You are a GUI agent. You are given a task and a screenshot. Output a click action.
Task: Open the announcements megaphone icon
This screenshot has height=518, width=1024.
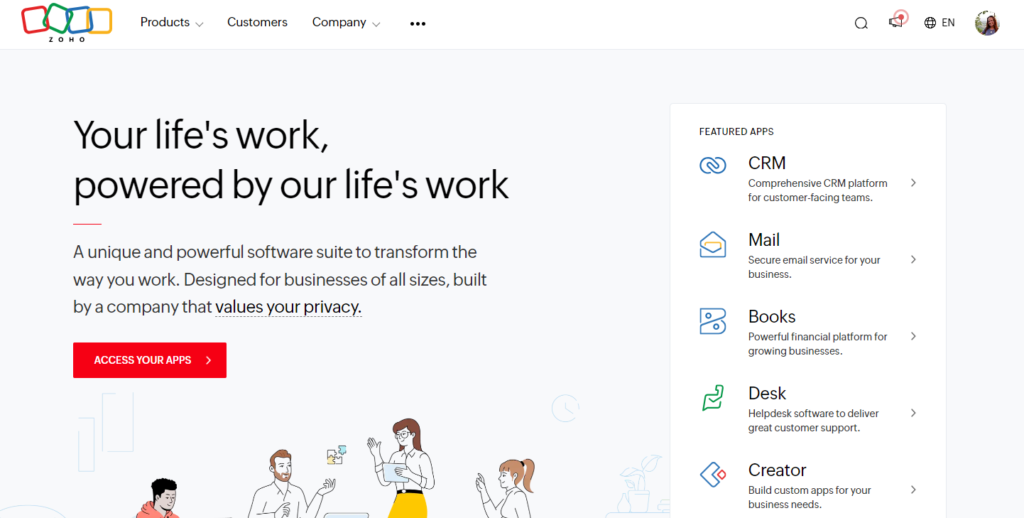click(896, 22)
